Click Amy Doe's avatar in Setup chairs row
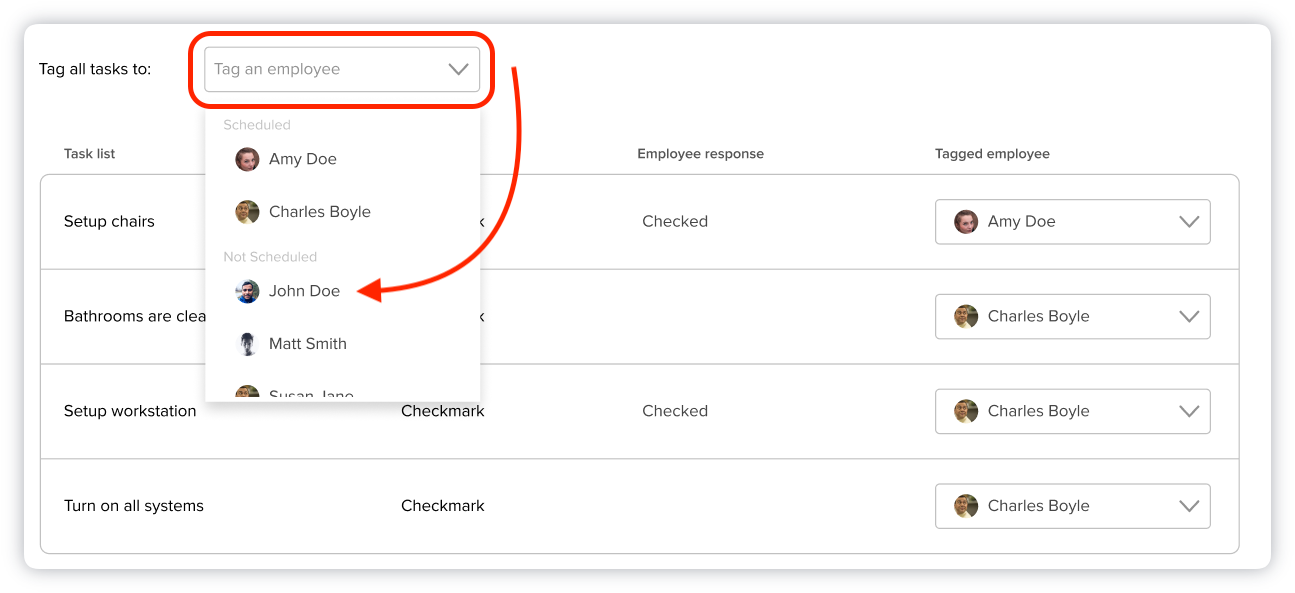The width and height of the screenshot is (1295, 593). coord(965,222)
